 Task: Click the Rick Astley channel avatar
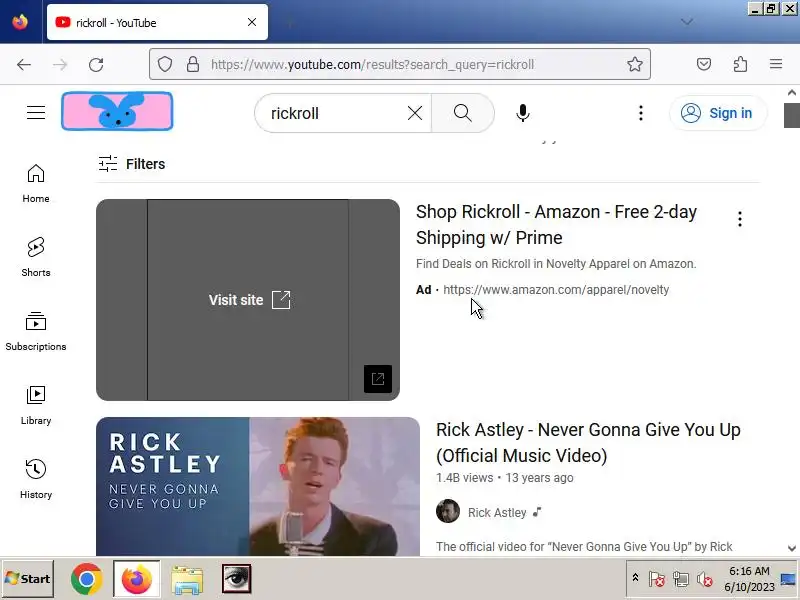point(447,511)
